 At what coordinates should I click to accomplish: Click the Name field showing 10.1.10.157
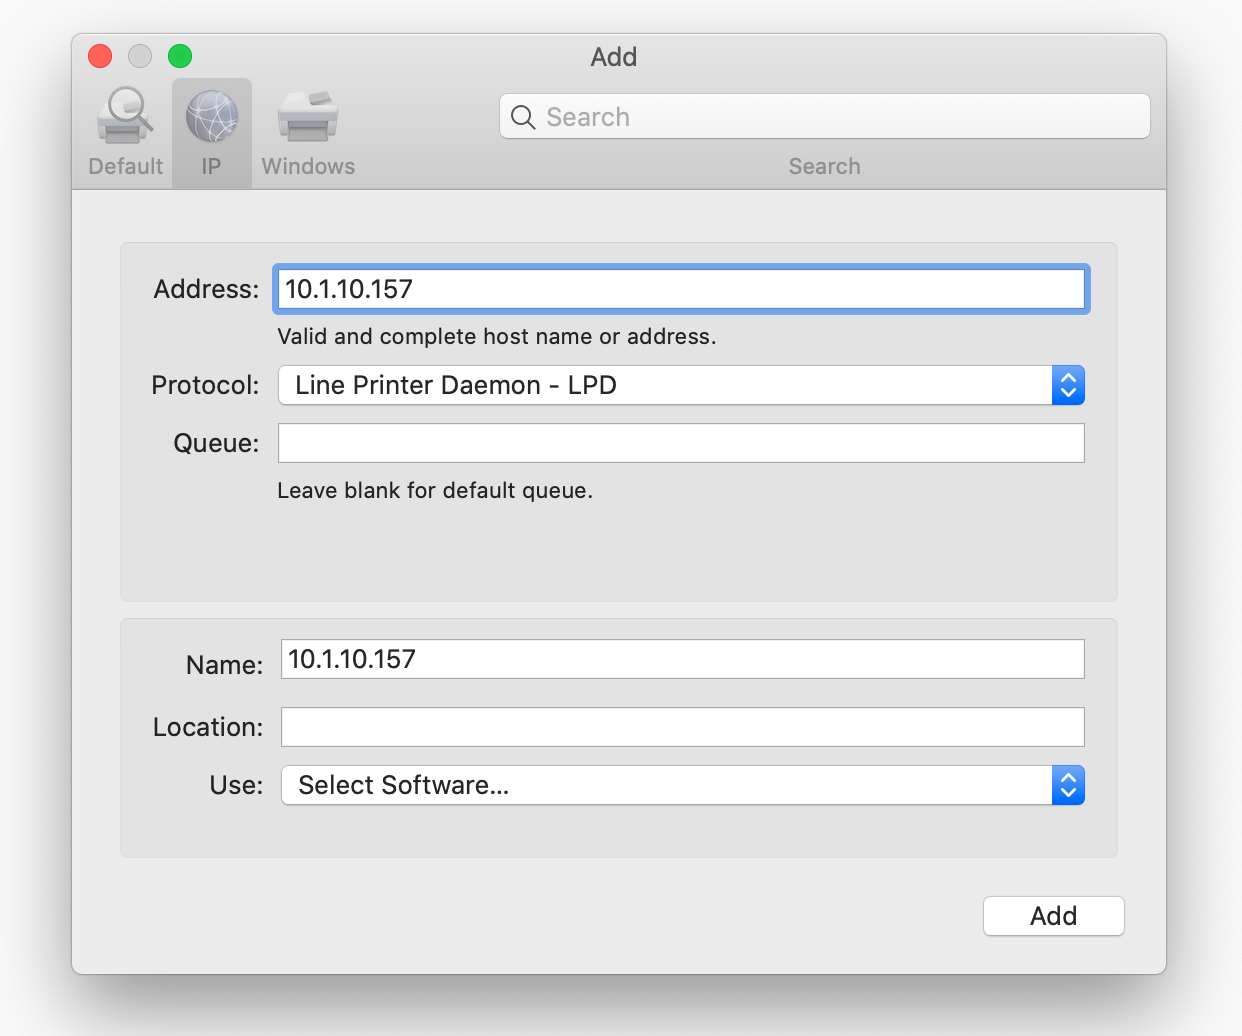point(683,659)
